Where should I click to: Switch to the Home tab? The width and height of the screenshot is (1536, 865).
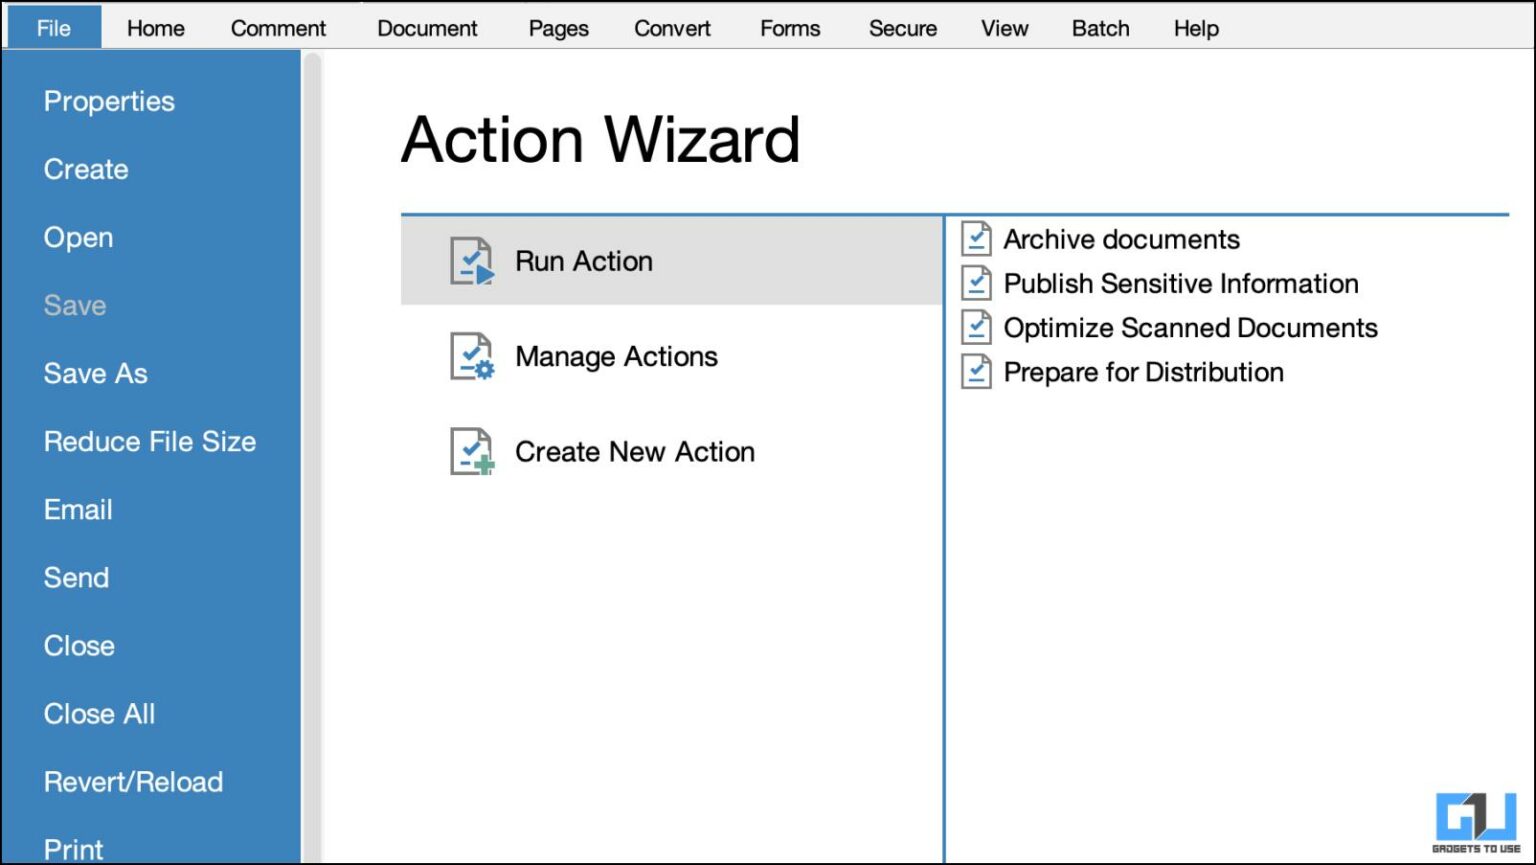(154, 28)
